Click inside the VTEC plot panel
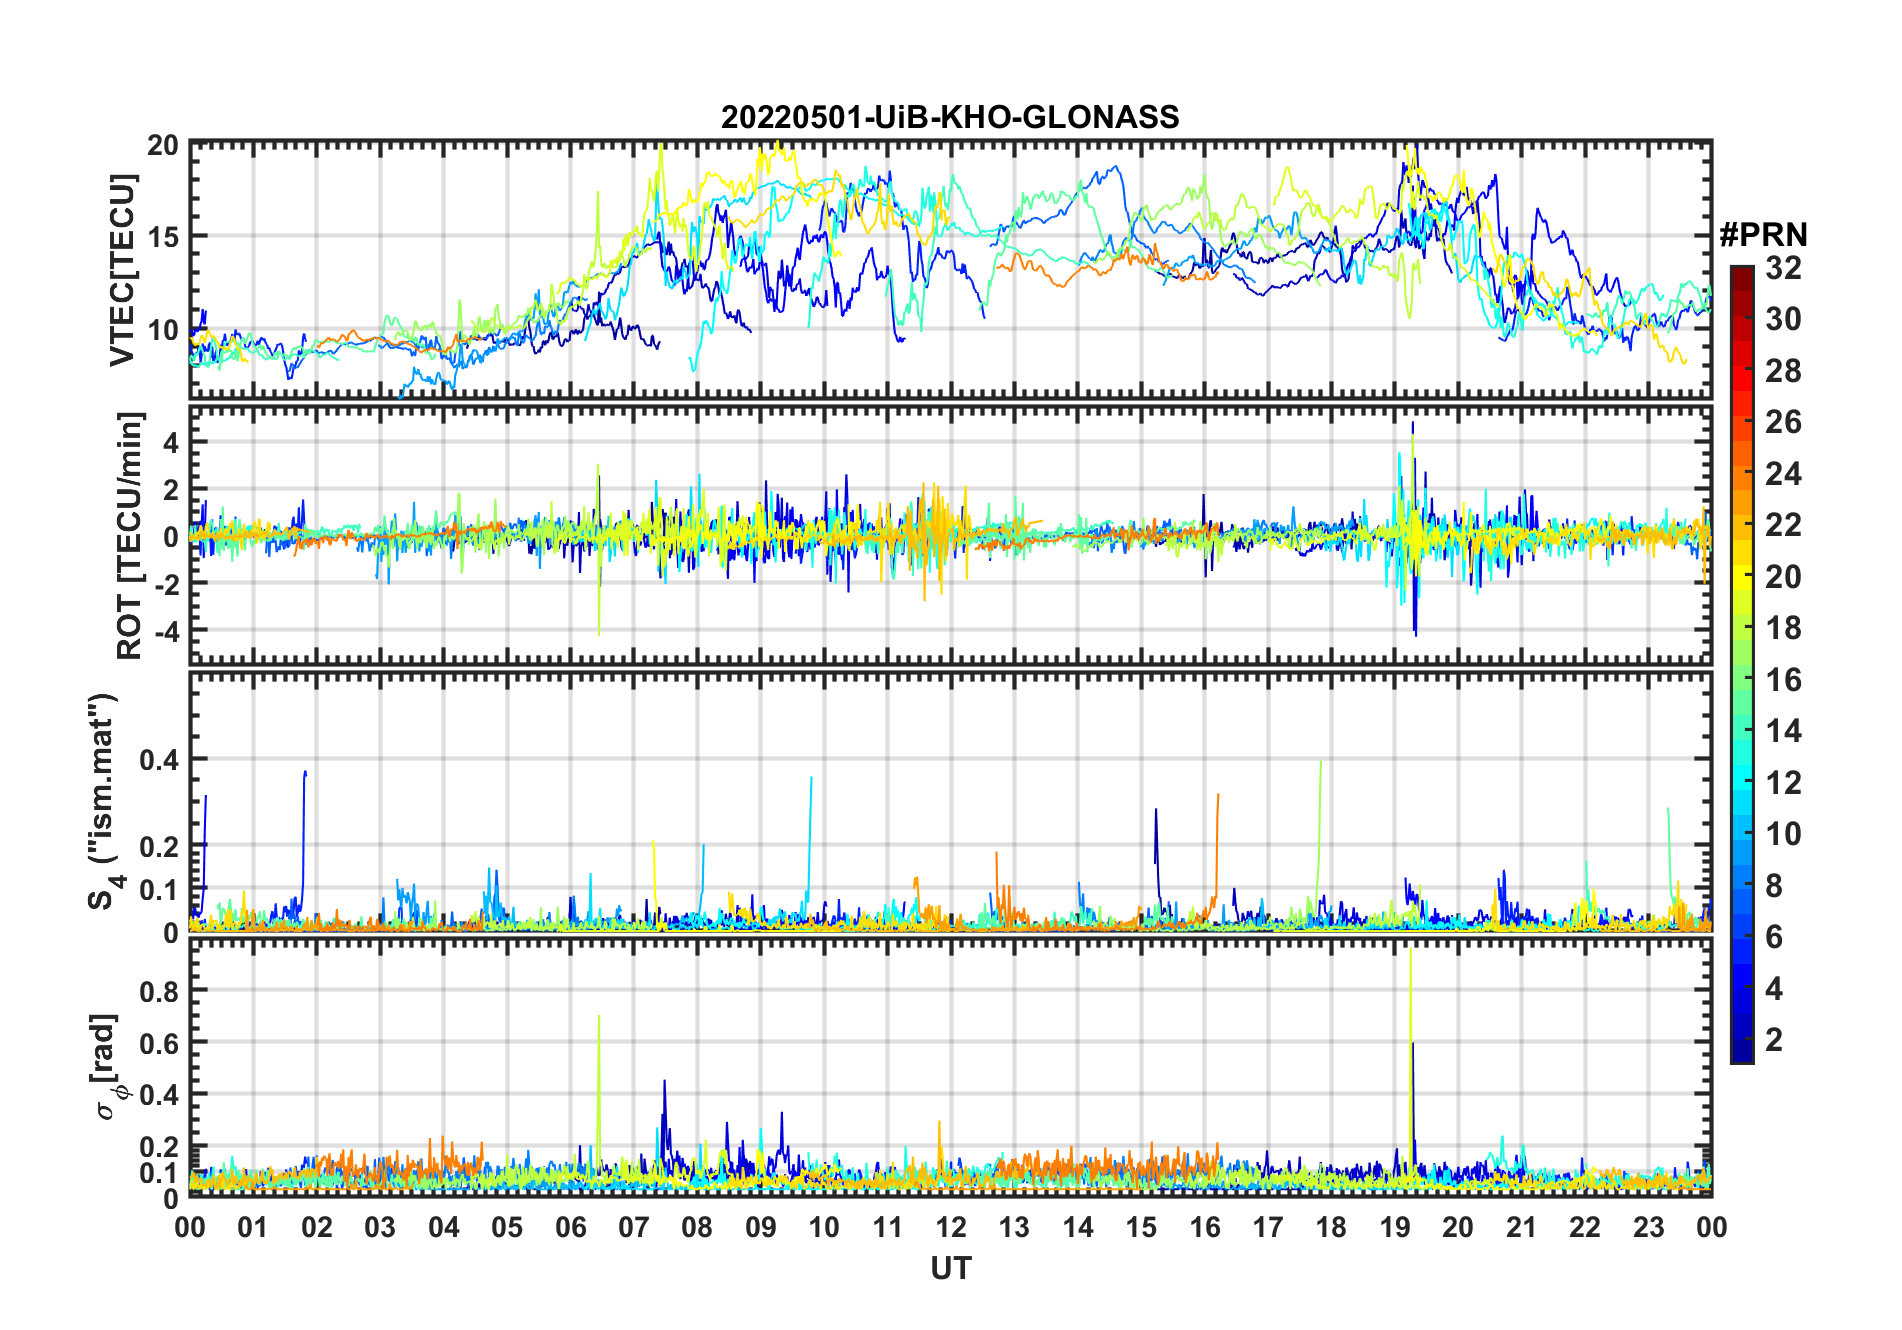Viewport: 1902px width, 1330px height. pos(951,270)
